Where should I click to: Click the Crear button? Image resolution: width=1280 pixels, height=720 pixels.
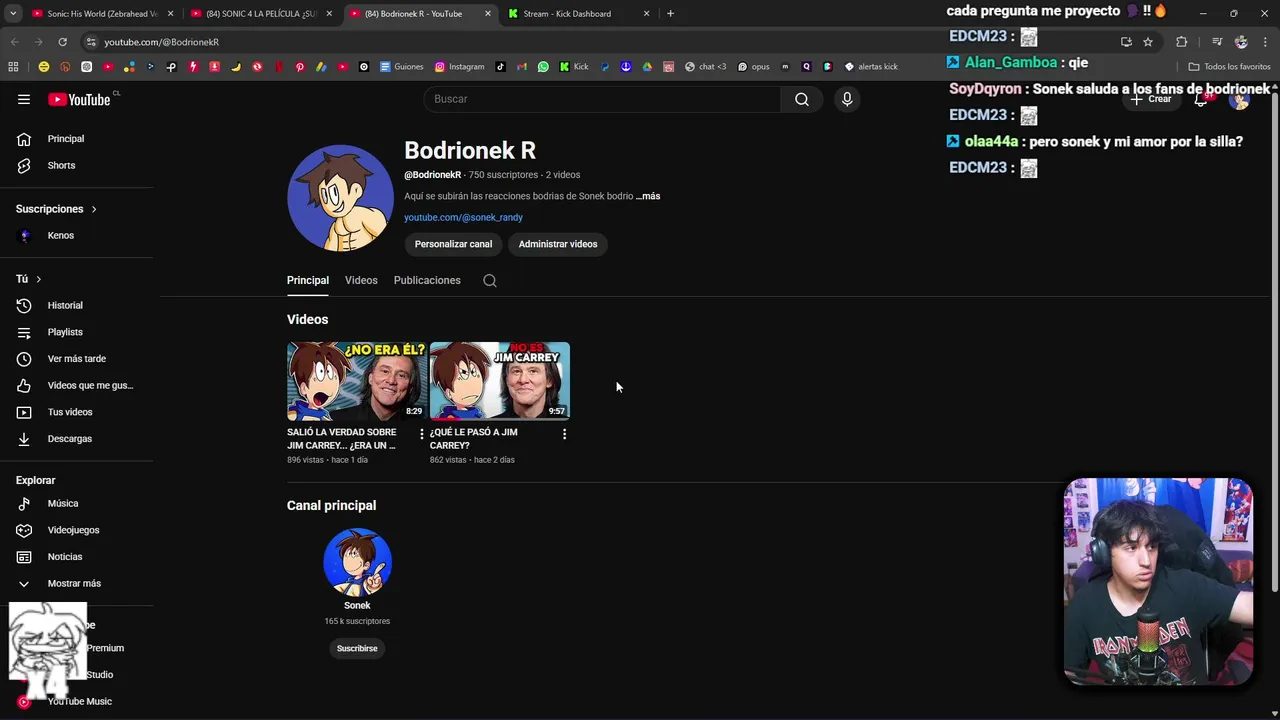tap(1152, 99)
